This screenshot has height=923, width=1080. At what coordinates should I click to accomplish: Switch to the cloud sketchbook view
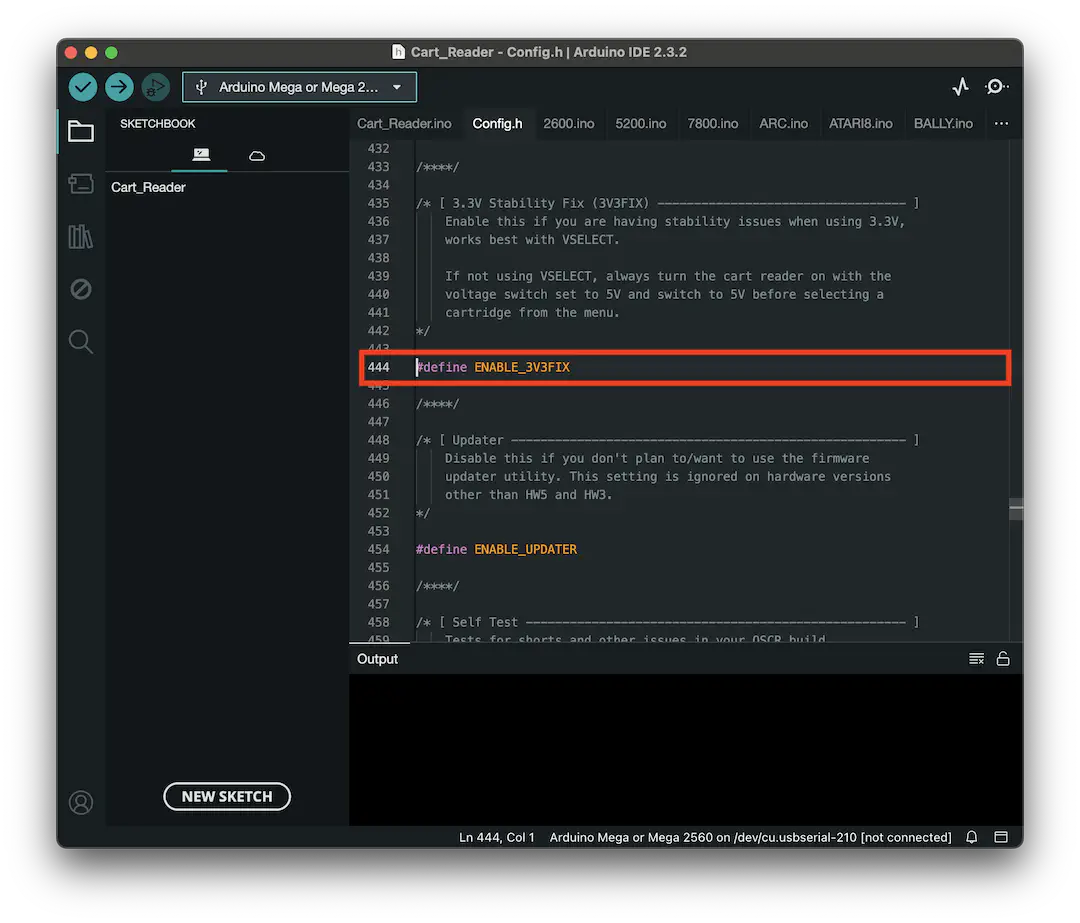(x=256, y=156)
